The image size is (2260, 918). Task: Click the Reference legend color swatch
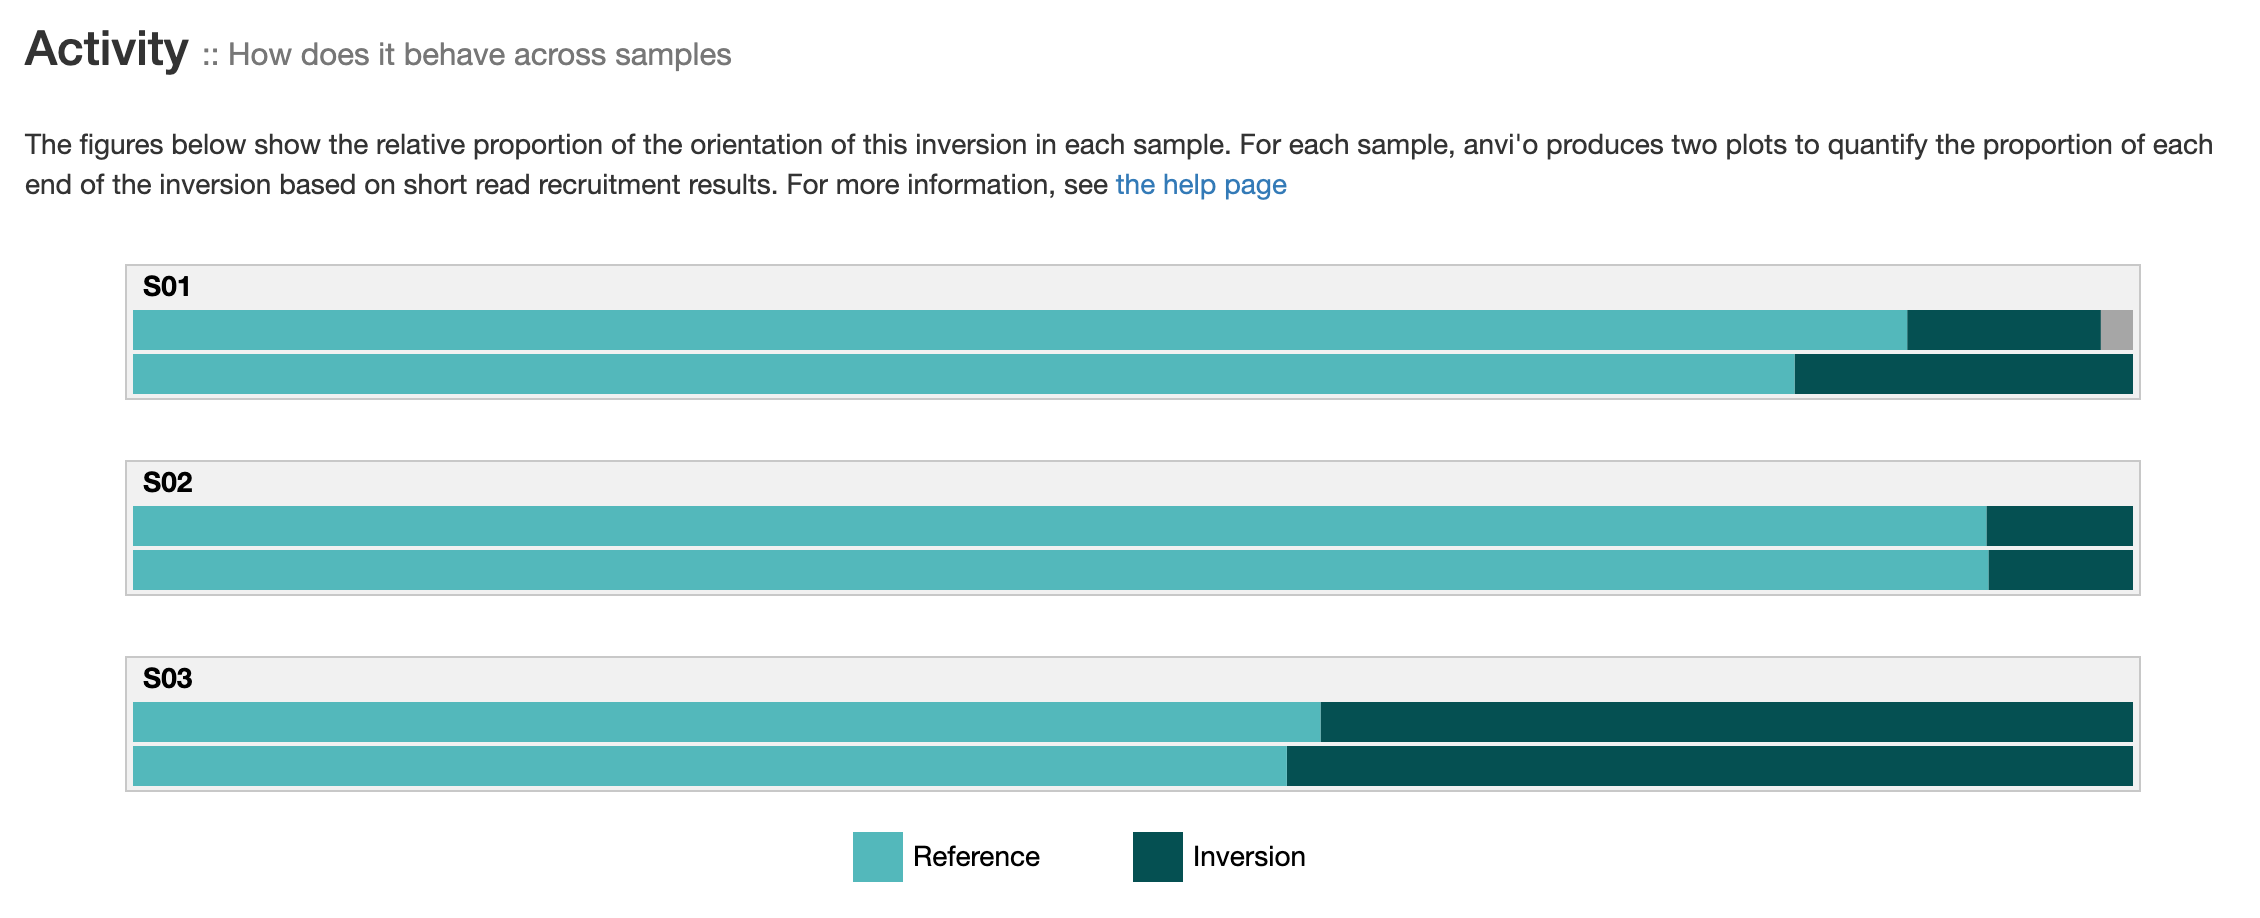point(877,857)
